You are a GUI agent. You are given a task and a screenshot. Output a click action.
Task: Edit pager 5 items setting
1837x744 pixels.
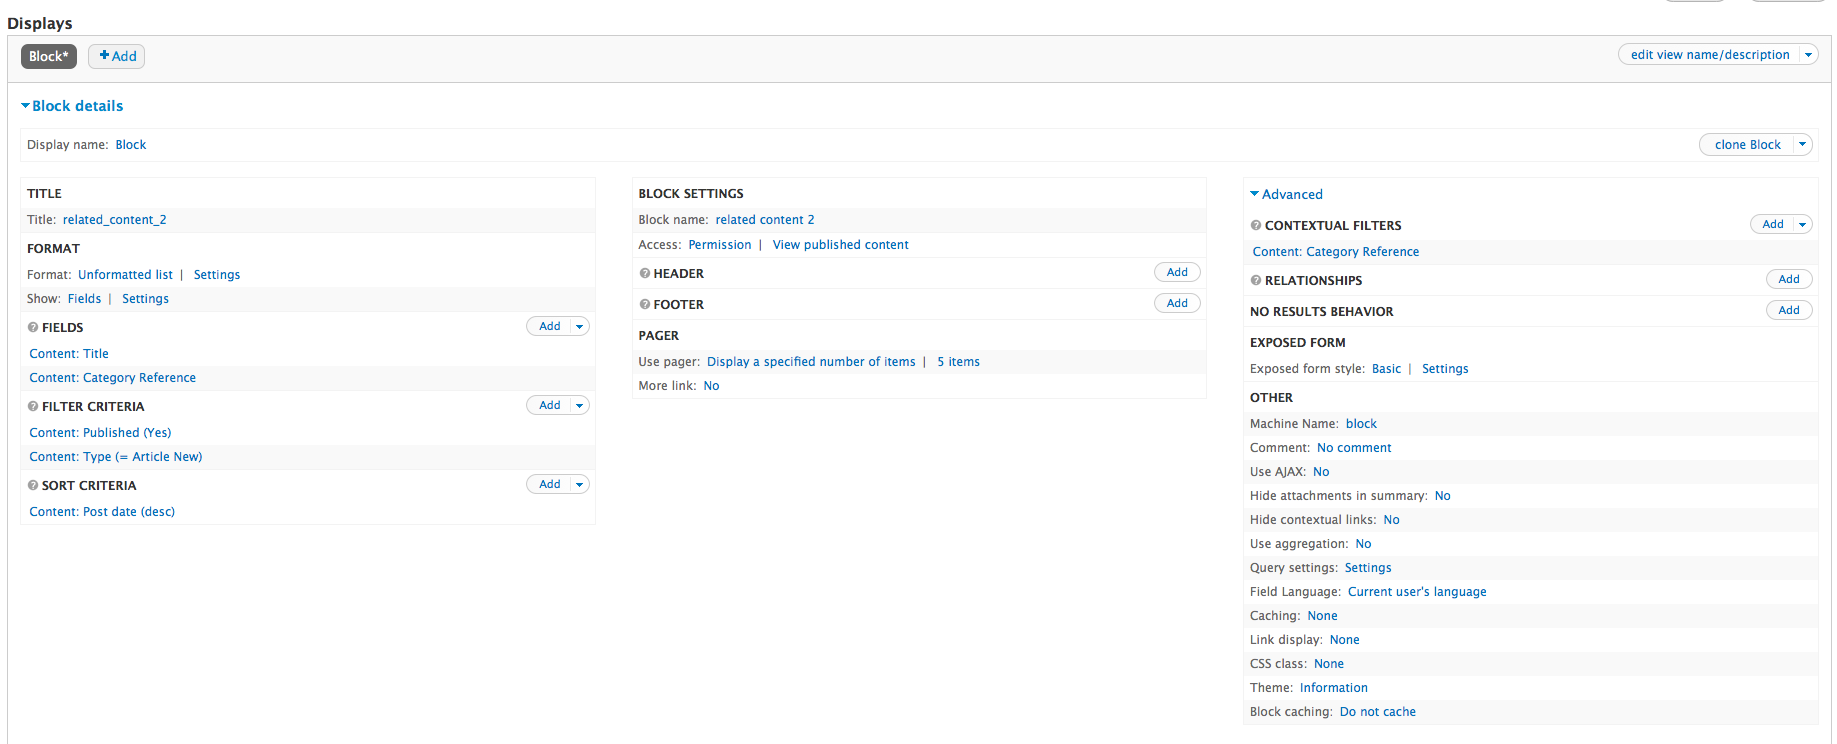click(x=958, y=362)
